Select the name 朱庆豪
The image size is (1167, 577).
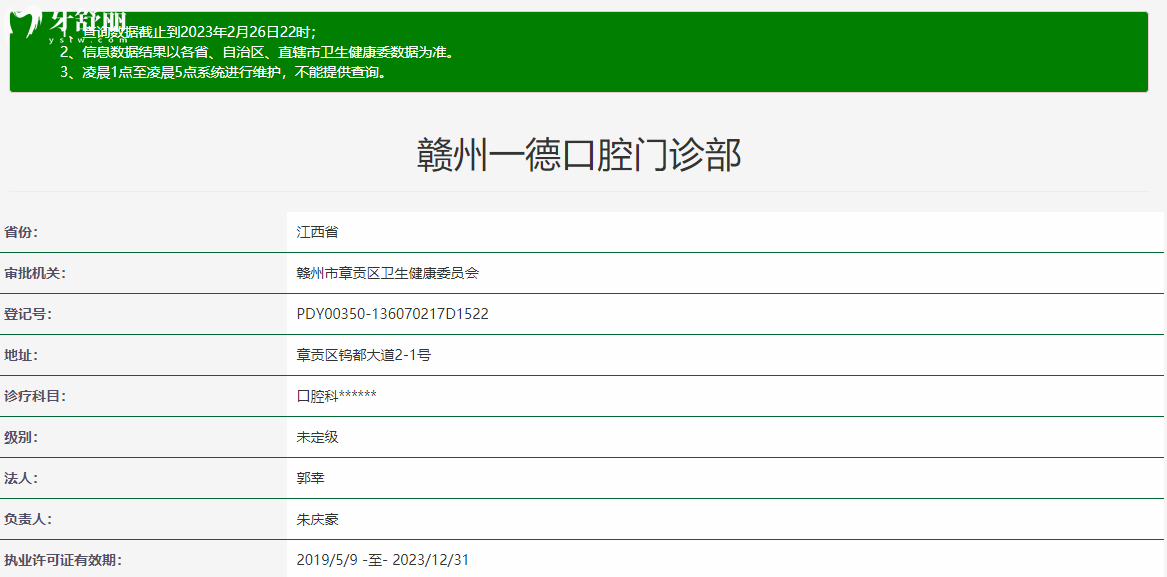[x=317, y=519]
